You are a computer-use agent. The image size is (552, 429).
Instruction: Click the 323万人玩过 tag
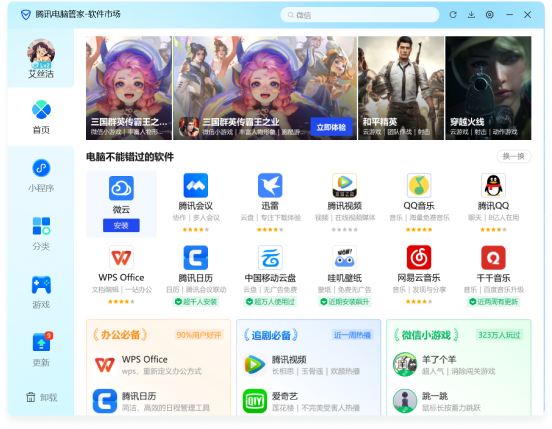pyautogui.click(x=499, y=335)
